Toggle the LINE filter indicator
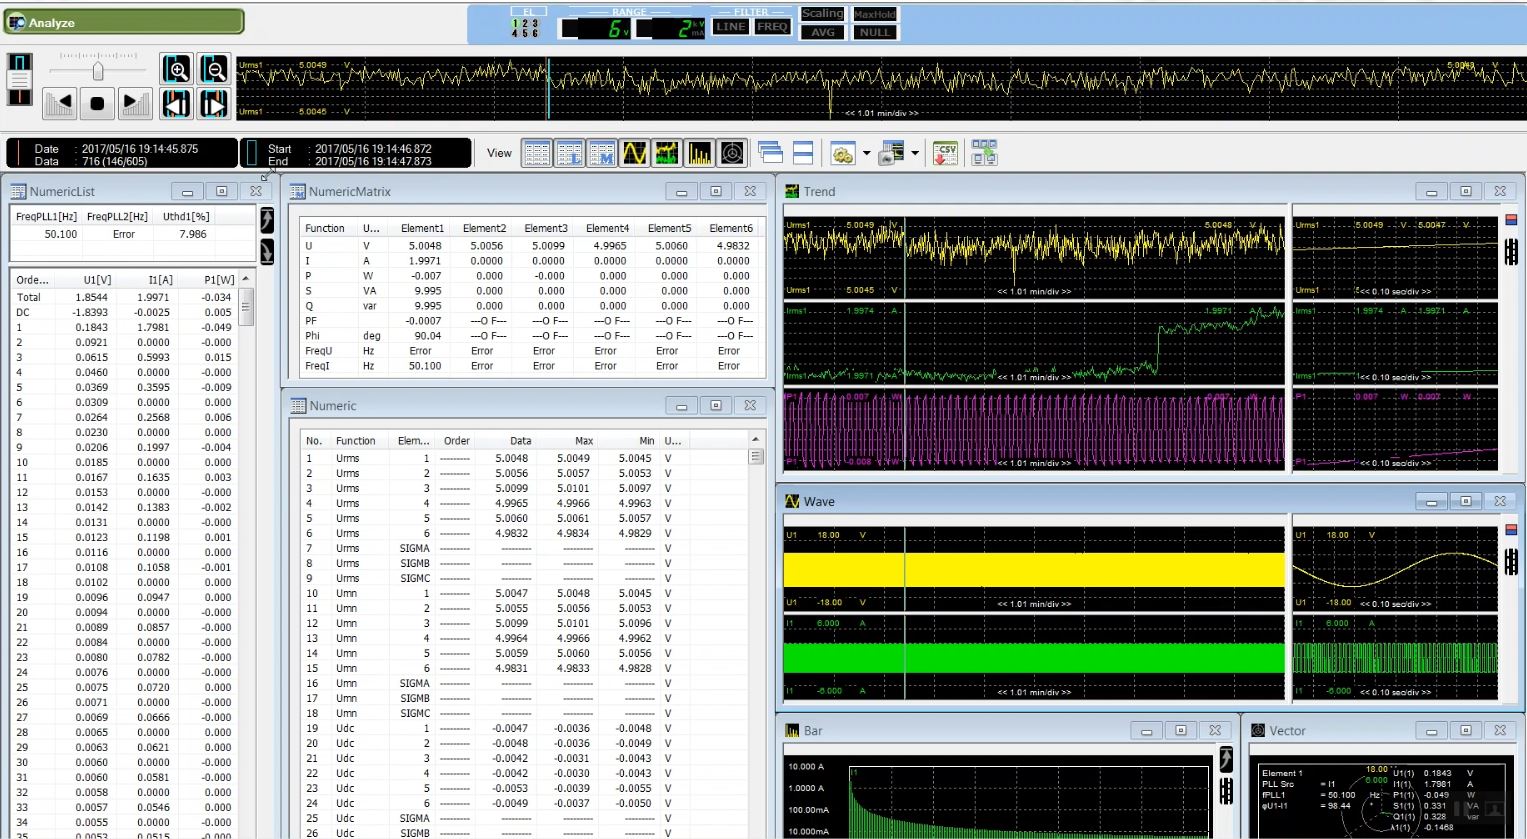This screenshot has width=1527, height=839. click(x=730, y=27)
